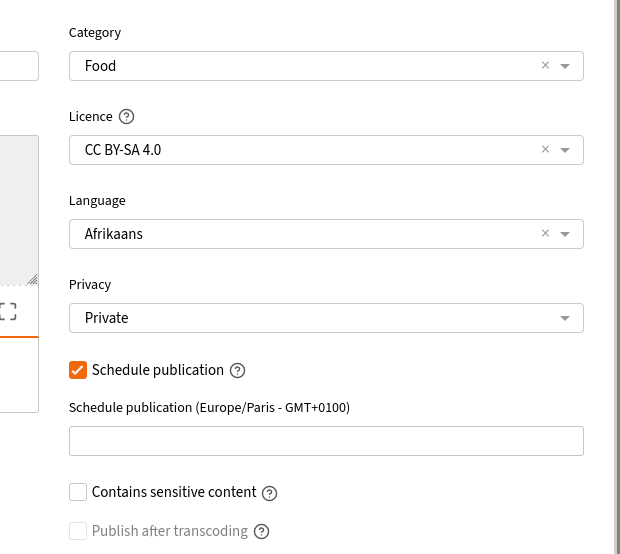620x554 pixels.
Task: Open the Licence dropdown arrow
Action: click(x=565, y=150)
